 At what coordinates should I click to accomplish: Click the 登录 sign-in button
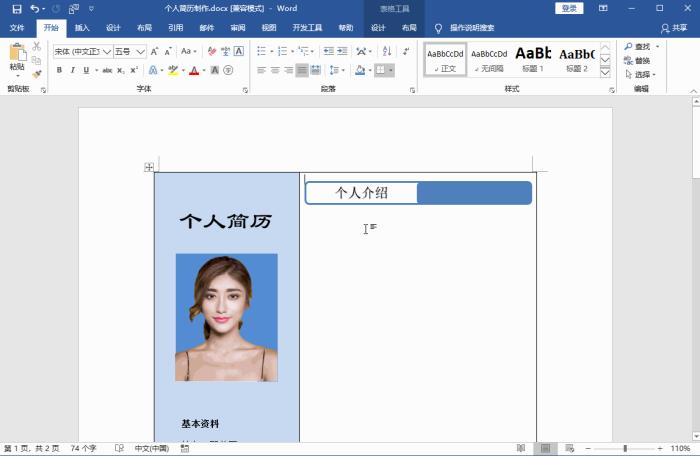click(x=569, y=8)
